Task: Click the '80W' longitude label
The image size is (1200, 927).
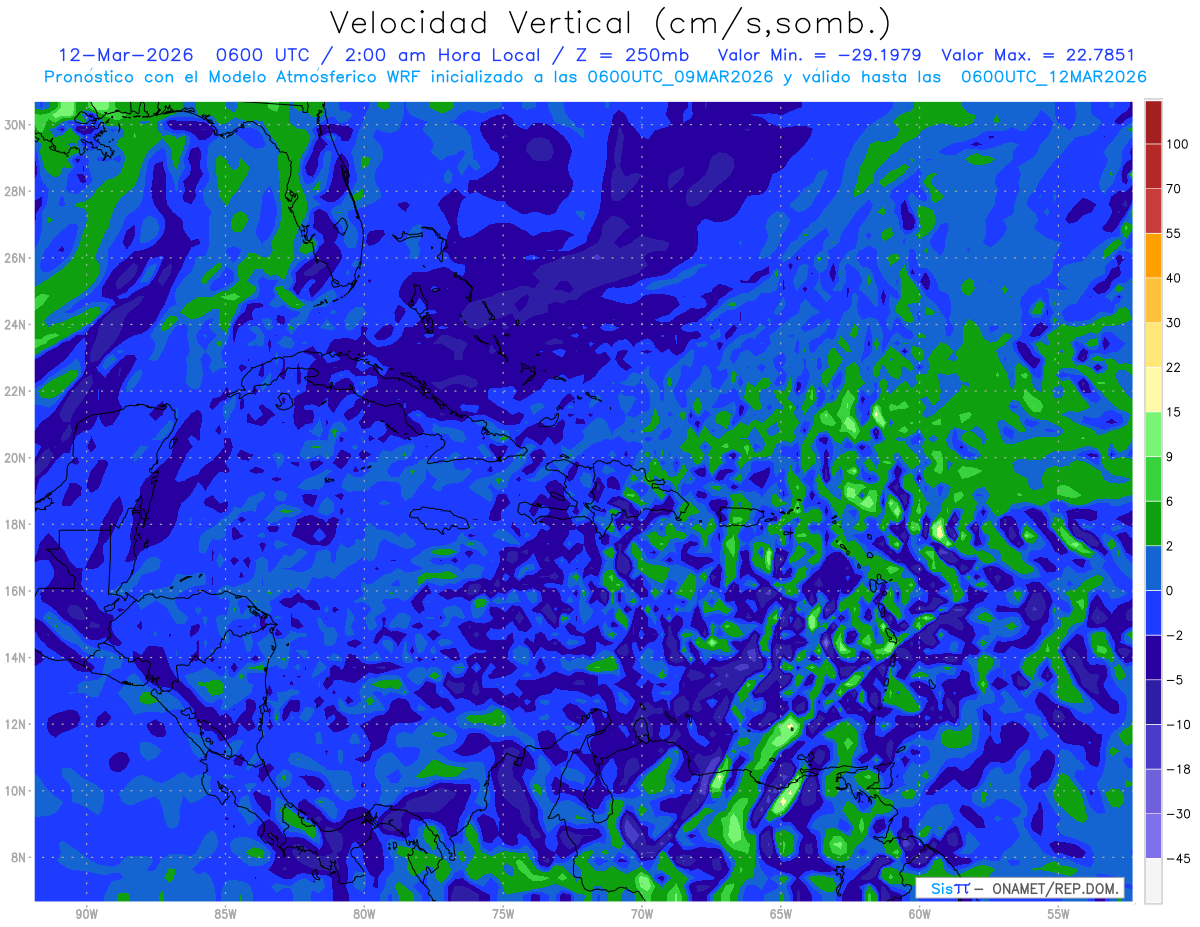Action: (x=364, y=914)
